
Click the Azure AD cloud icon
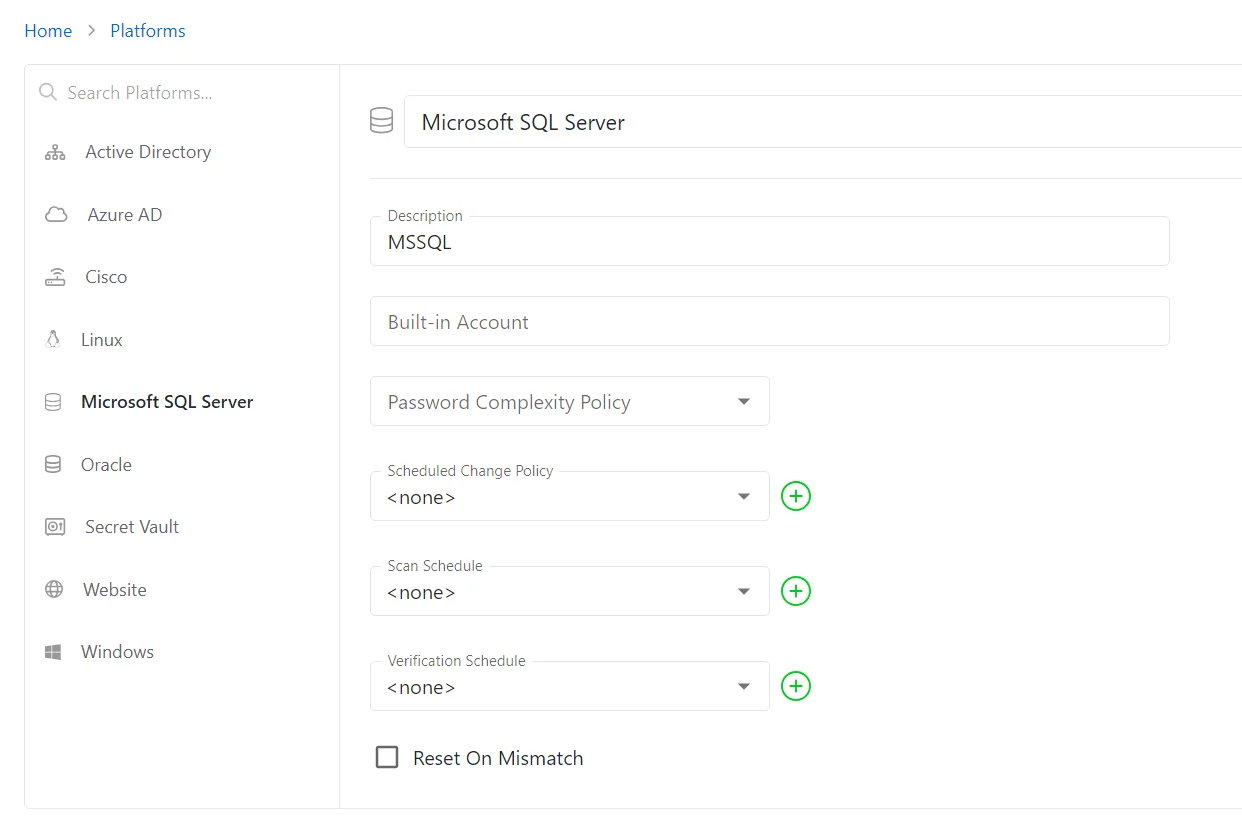pos(56,215)
